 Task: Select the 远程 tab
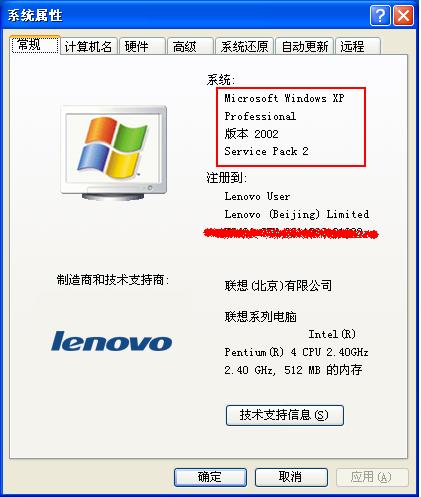[358, 46]
